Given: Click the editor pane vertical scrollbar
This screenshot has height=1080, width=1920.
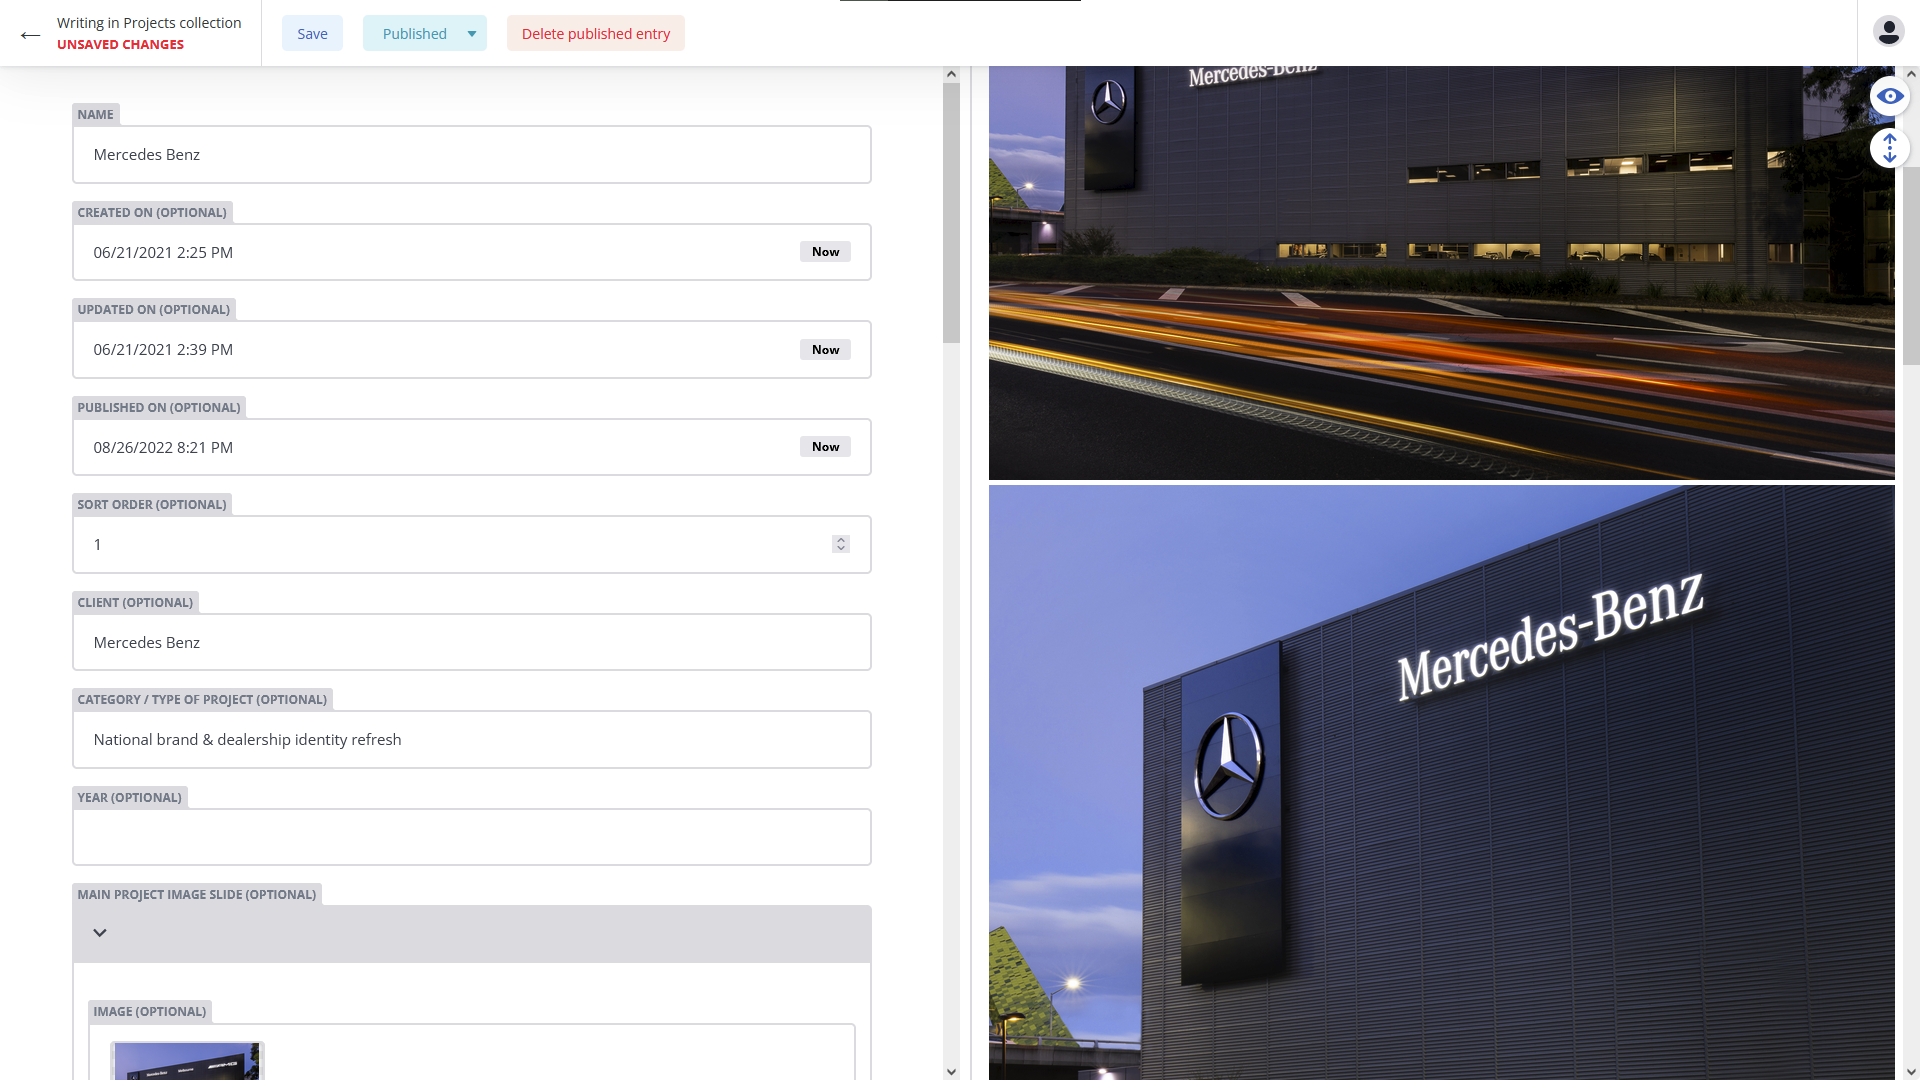Looking at the screenshot, I should pyautogui.click(x=951, y=212).
